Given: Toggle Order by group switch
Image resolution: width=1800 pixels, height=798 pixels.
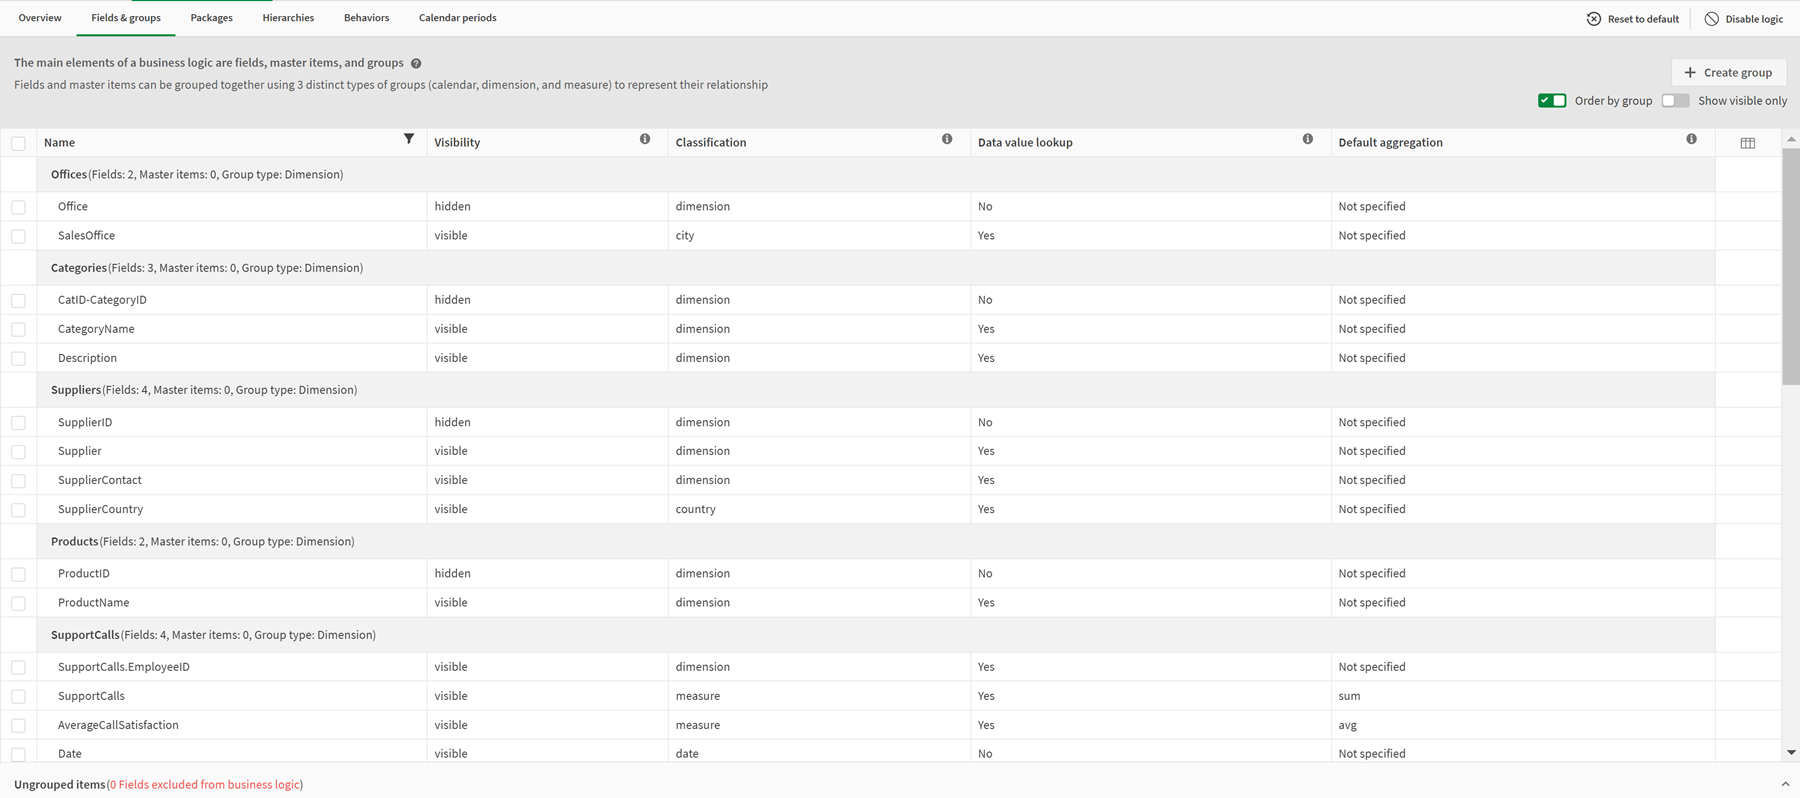Looking at the screenshot, I should pyautogui.click(x=1552, y=100).
